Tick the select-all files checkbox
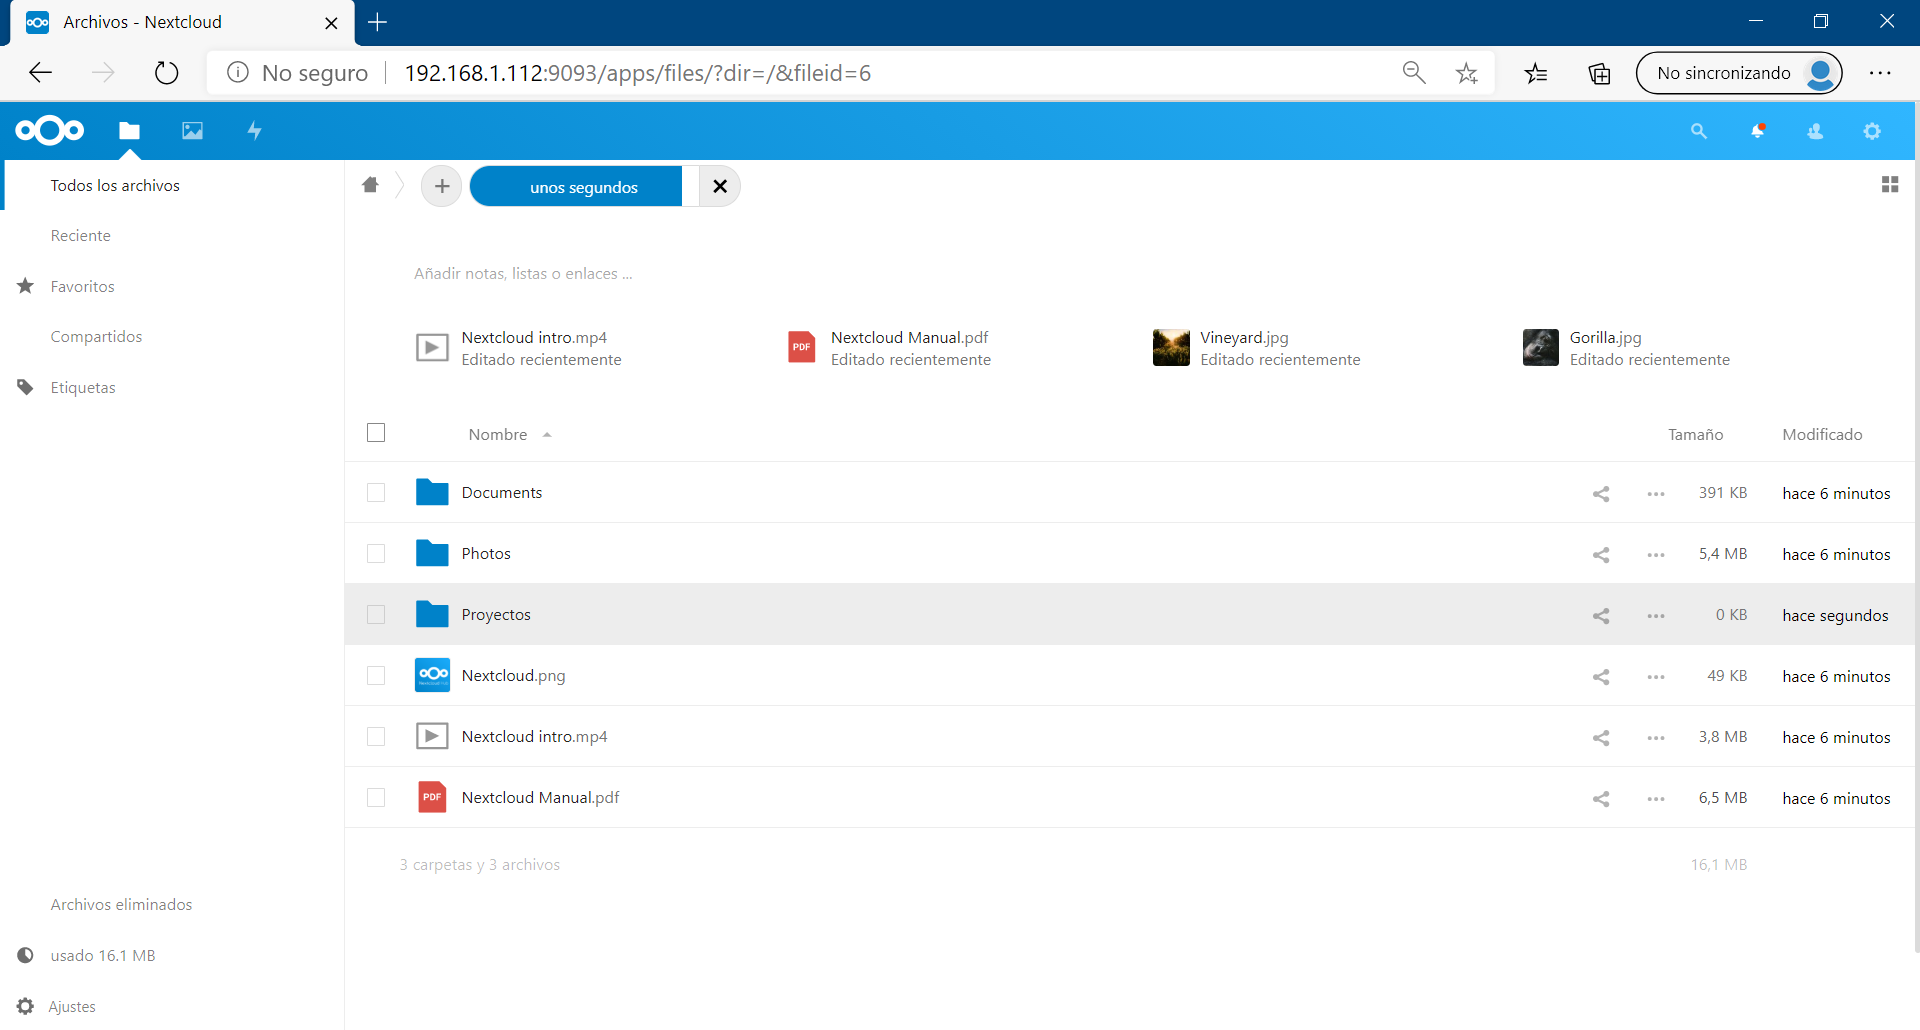 (x=376, y=433)
